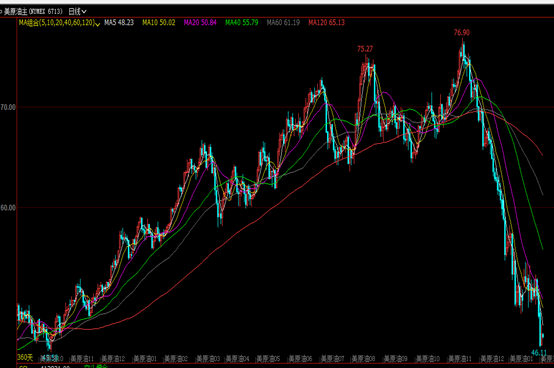Select the MA5 48.23 indicator label
554x368 pixels.
pyautogui.click(x=119, y=23)
